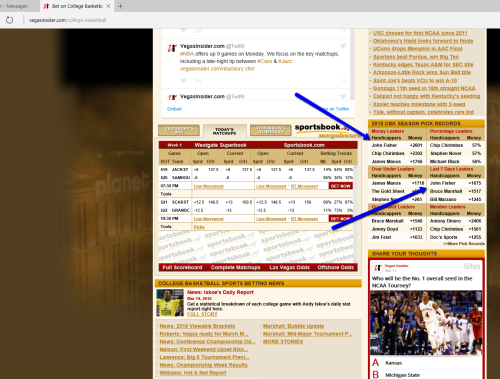The width and height of the screenshot is (500, 379).
Task: Click BET NOW for JACKST game
Action: 340,186
